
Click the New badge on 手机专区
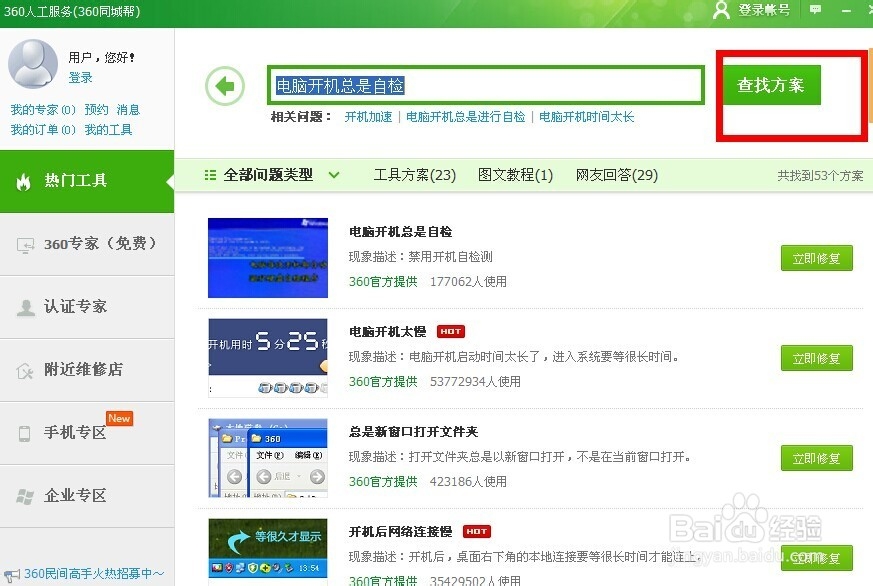[119, 418]
